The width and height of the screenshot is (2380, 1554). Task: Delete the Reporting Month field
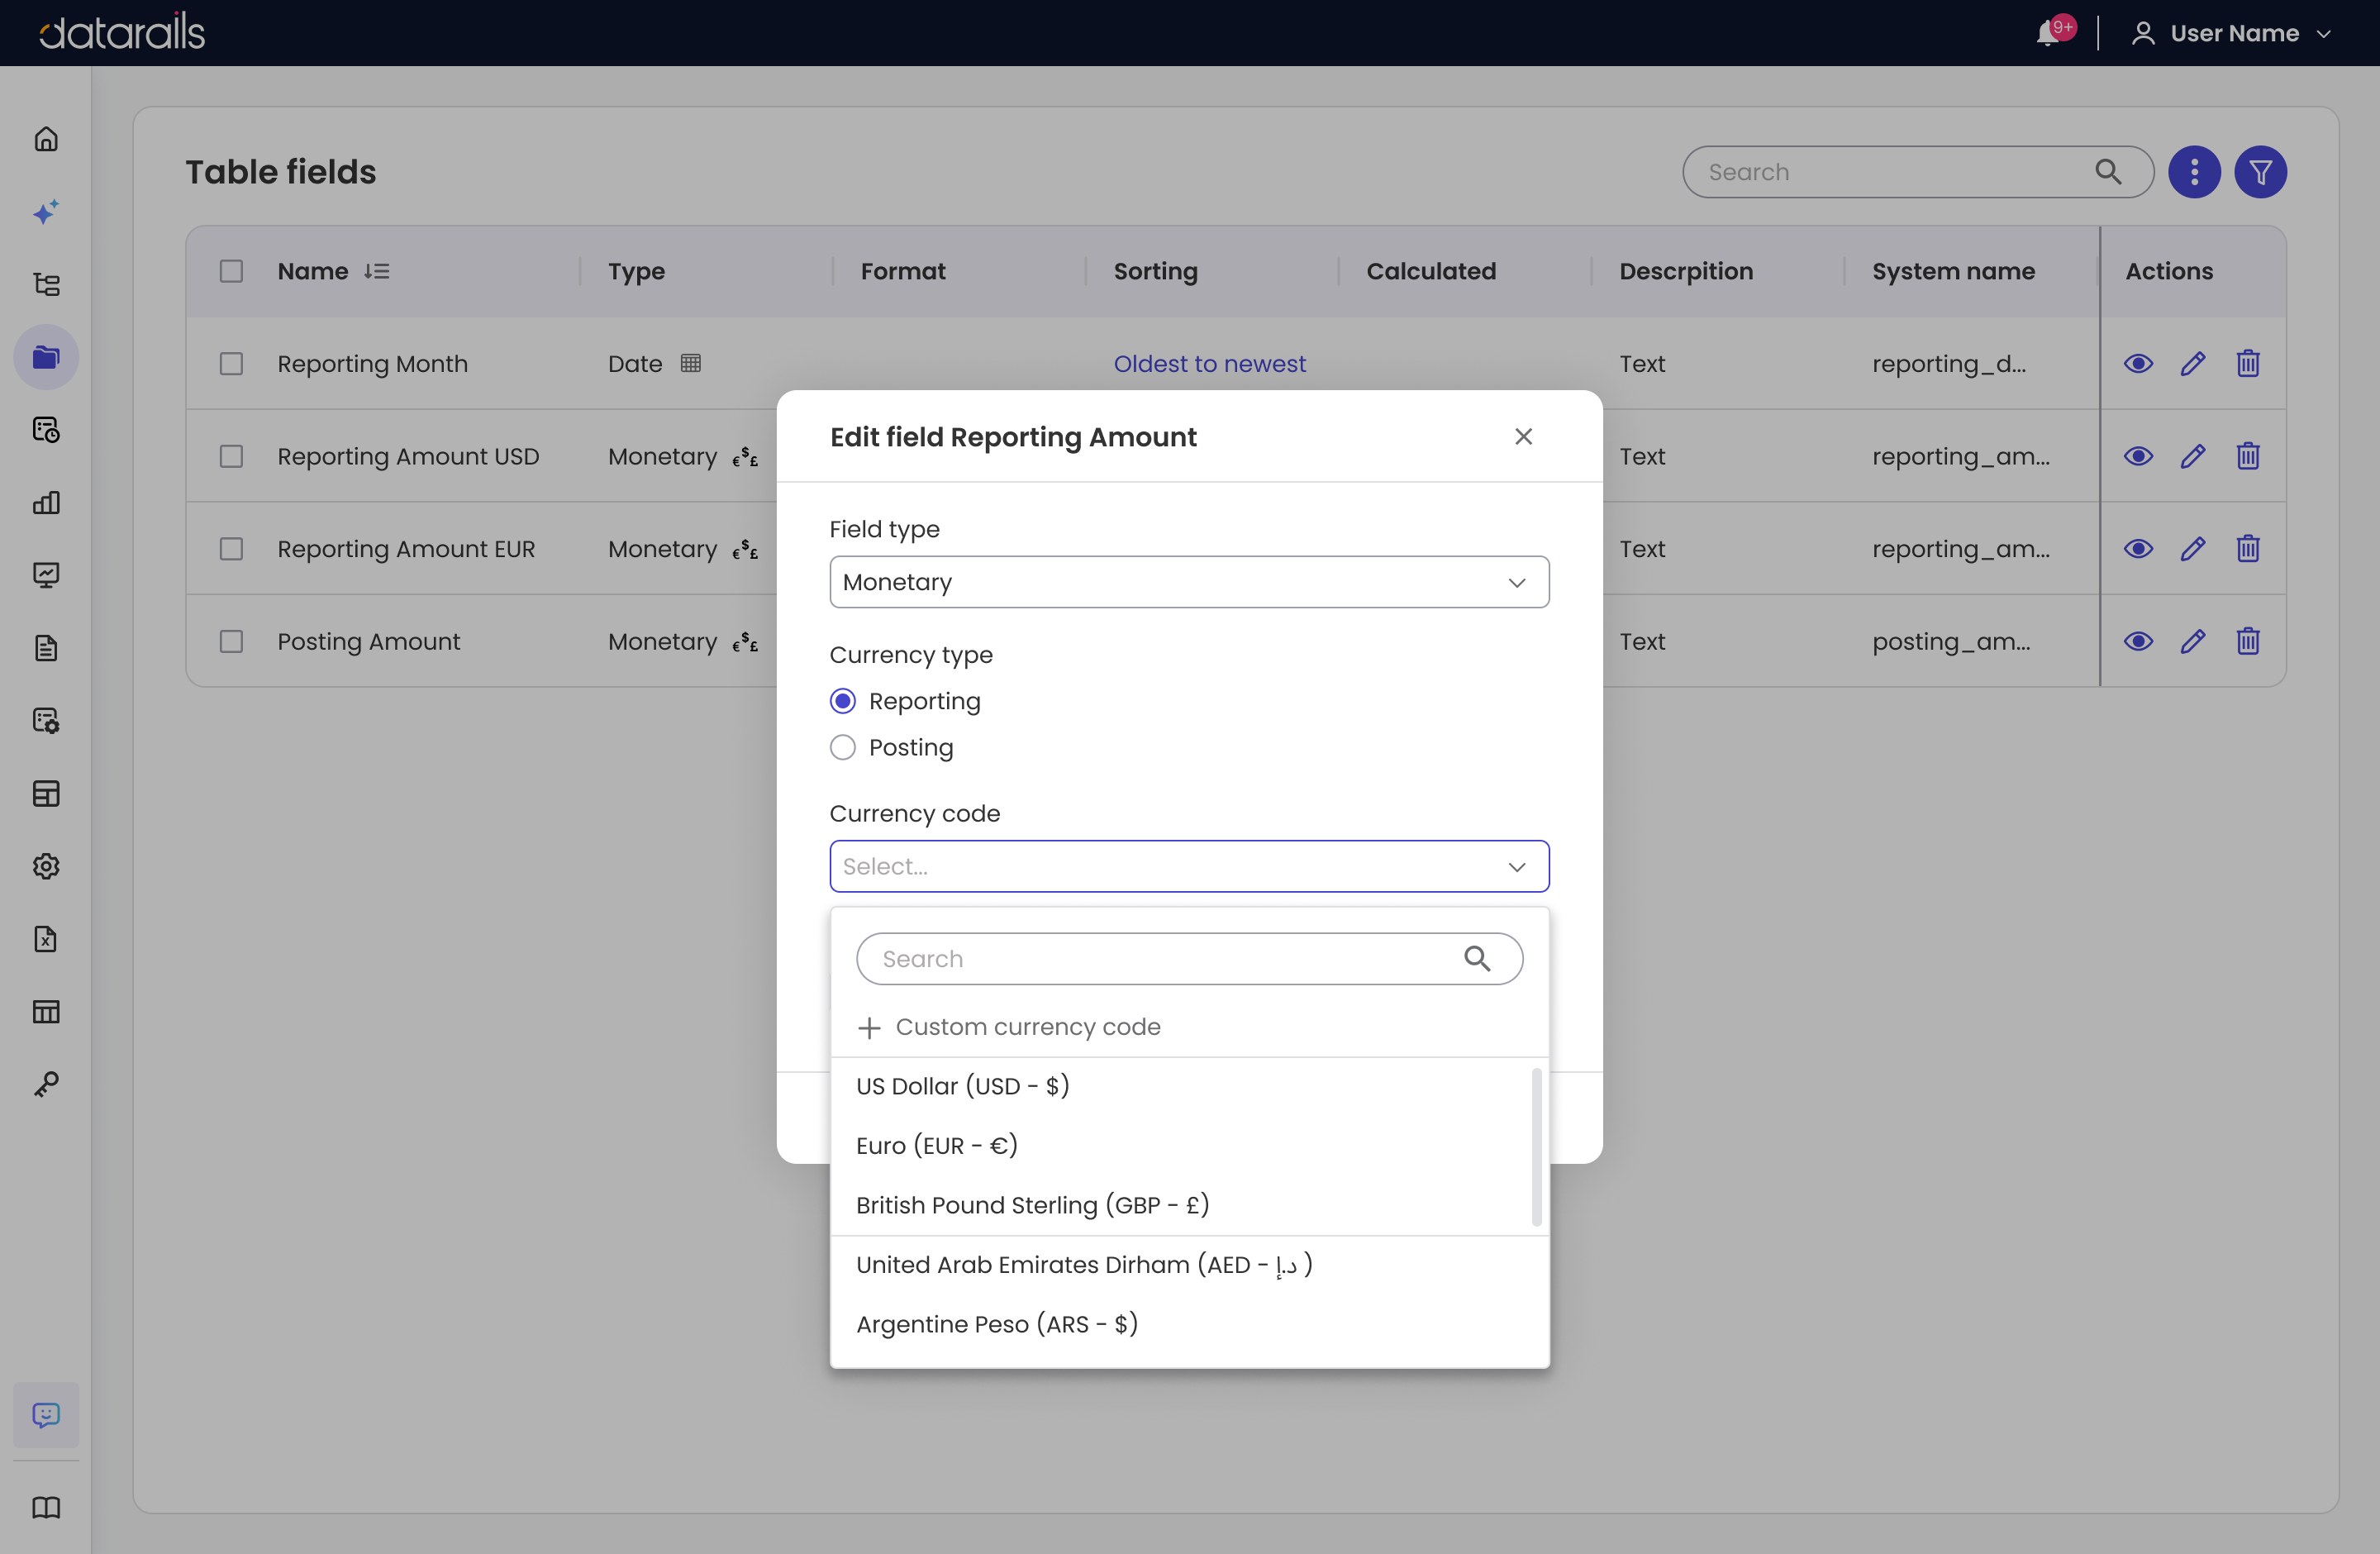[2248, 364]
